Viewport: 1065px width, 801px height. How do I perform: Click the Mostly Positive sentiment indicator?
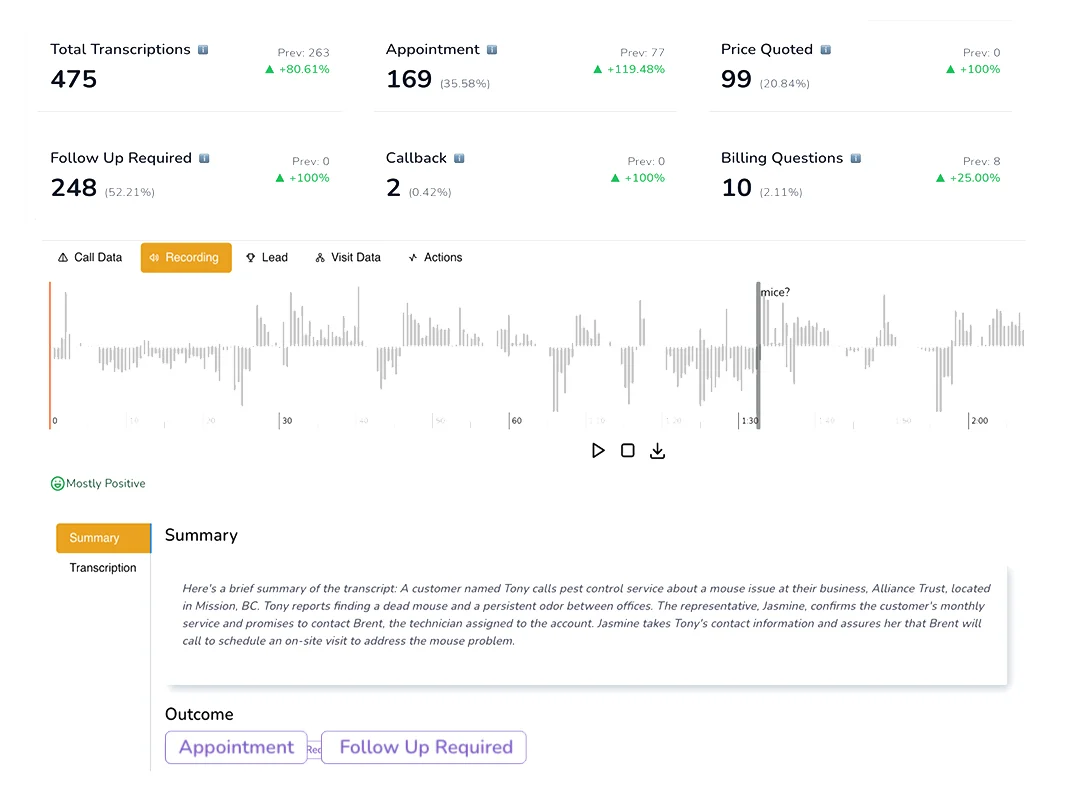(x=98, y=484)
